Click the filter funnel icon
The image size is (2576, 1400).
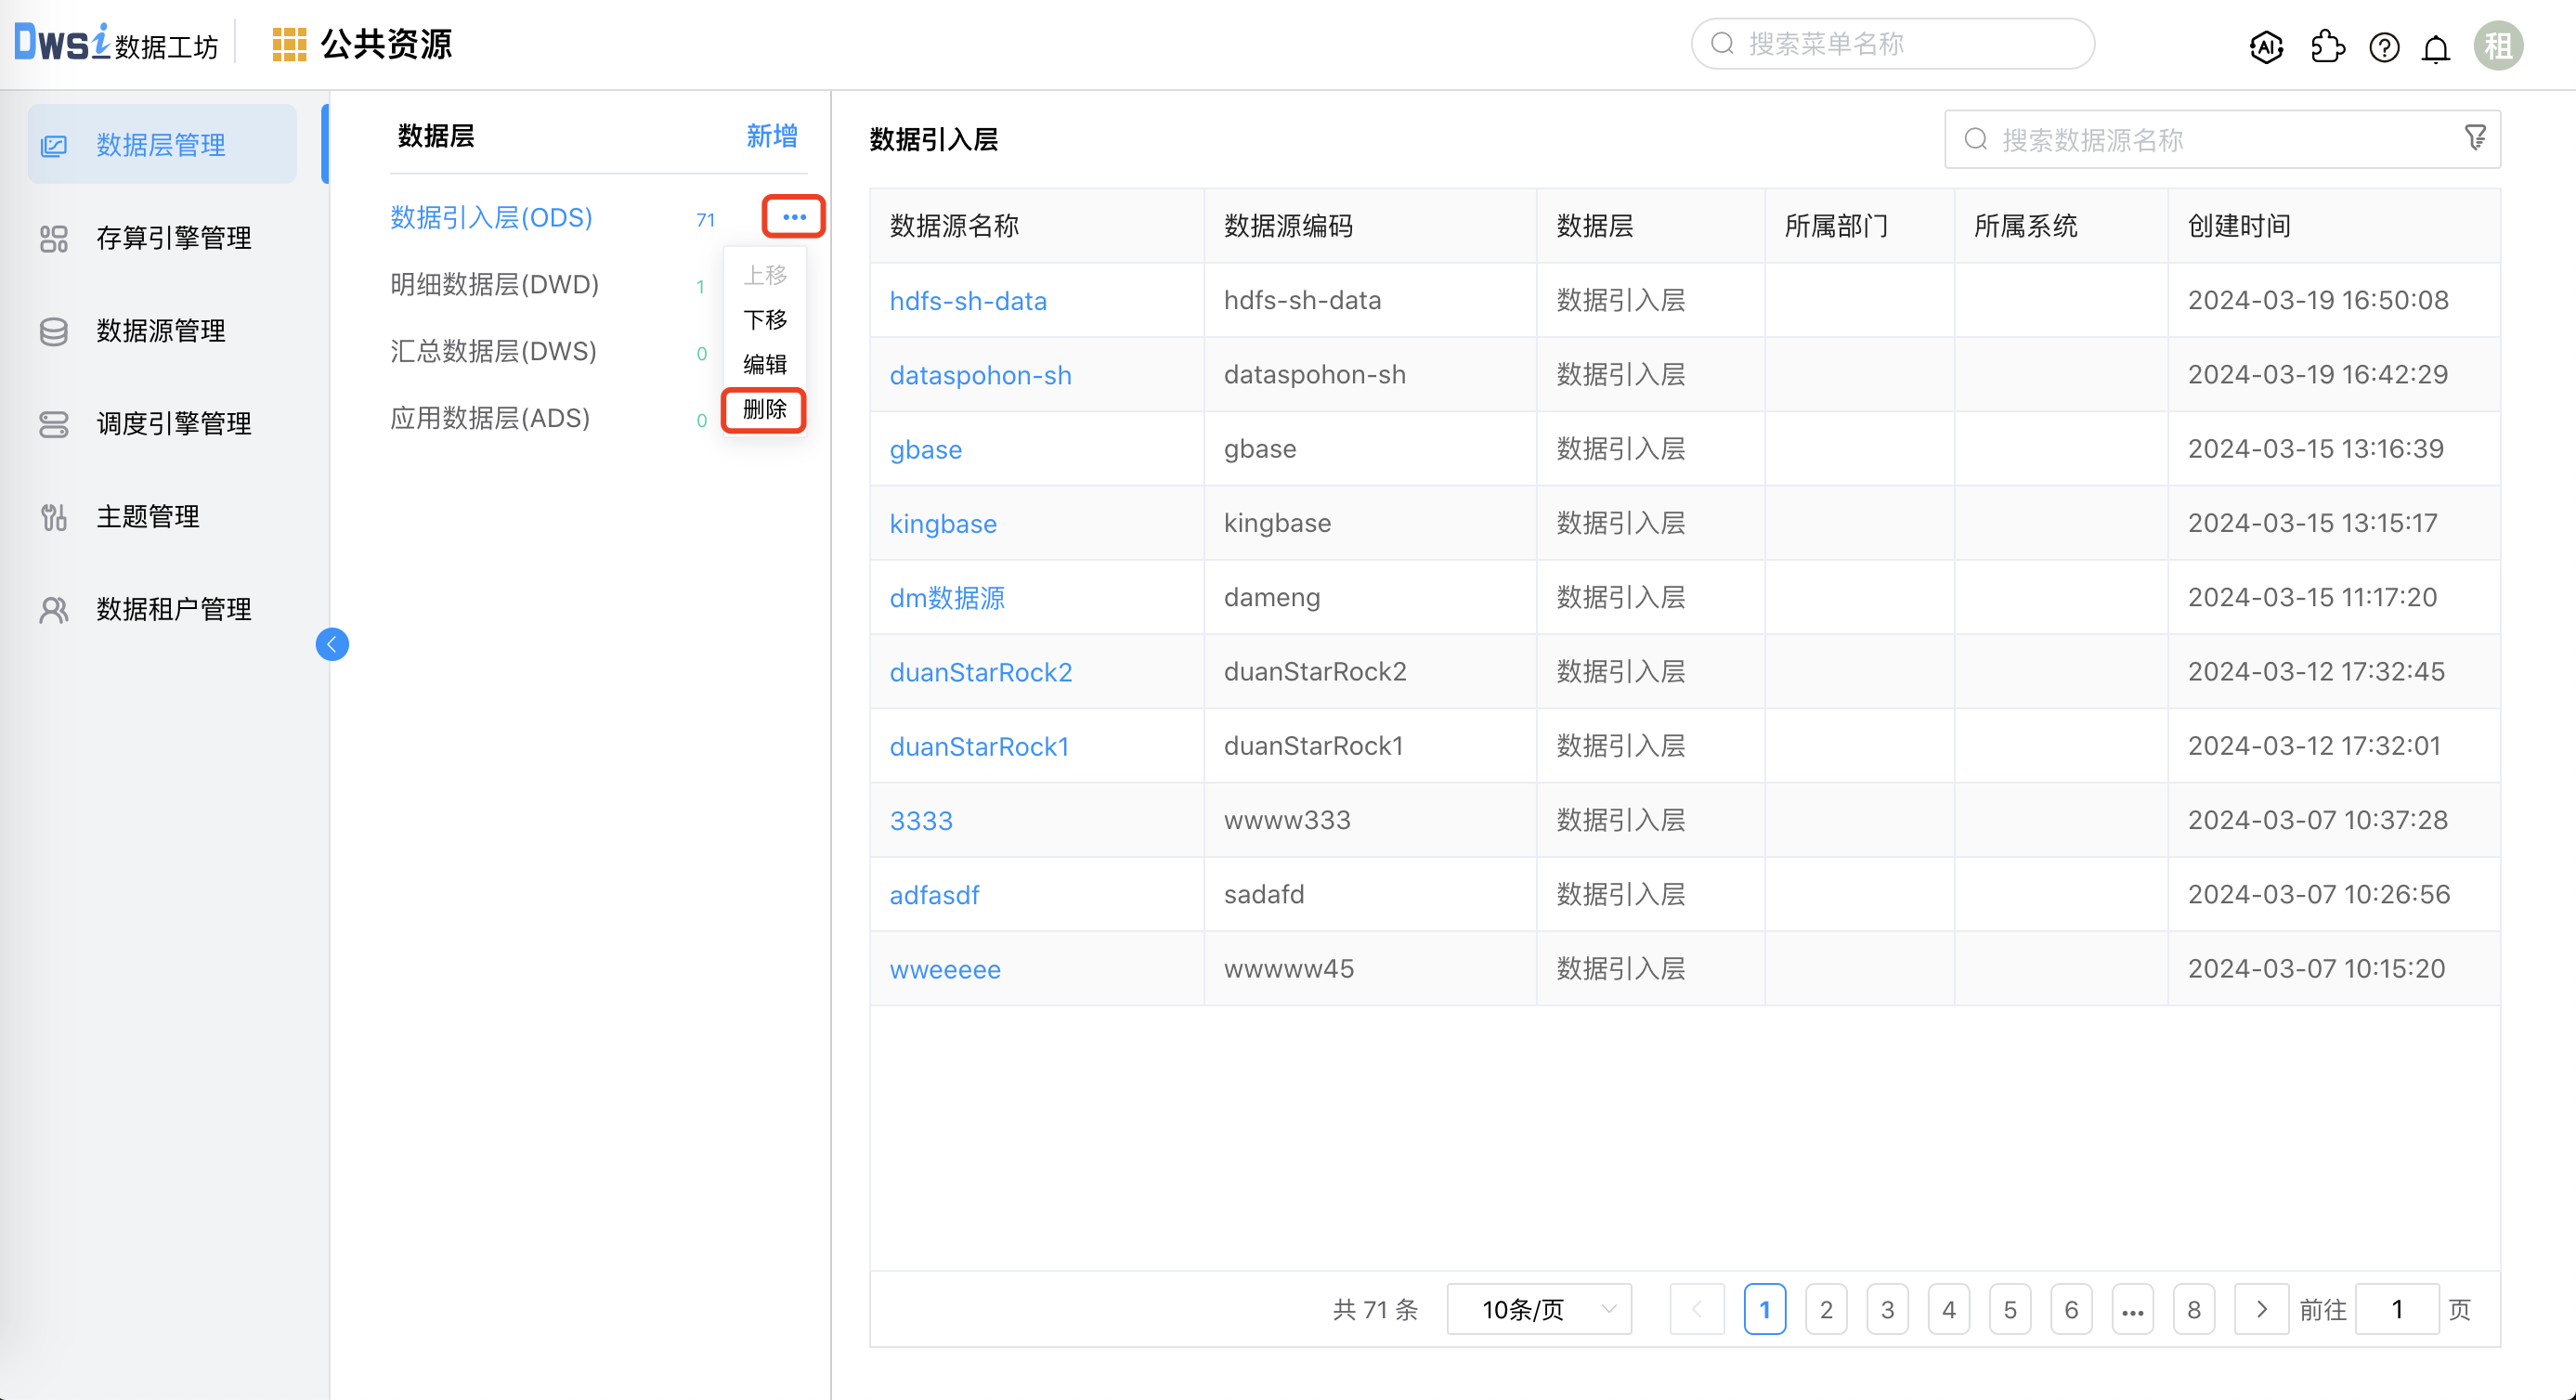click(2475, 137)
